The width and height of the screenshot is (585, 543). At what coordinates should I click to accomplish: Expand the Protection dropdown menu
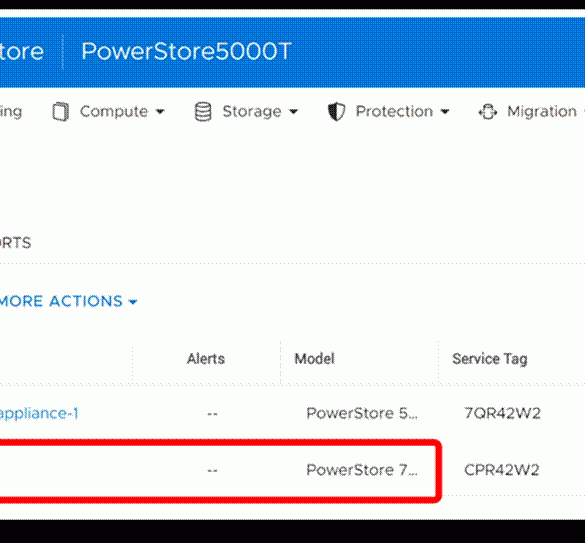[x=402, y=111]
